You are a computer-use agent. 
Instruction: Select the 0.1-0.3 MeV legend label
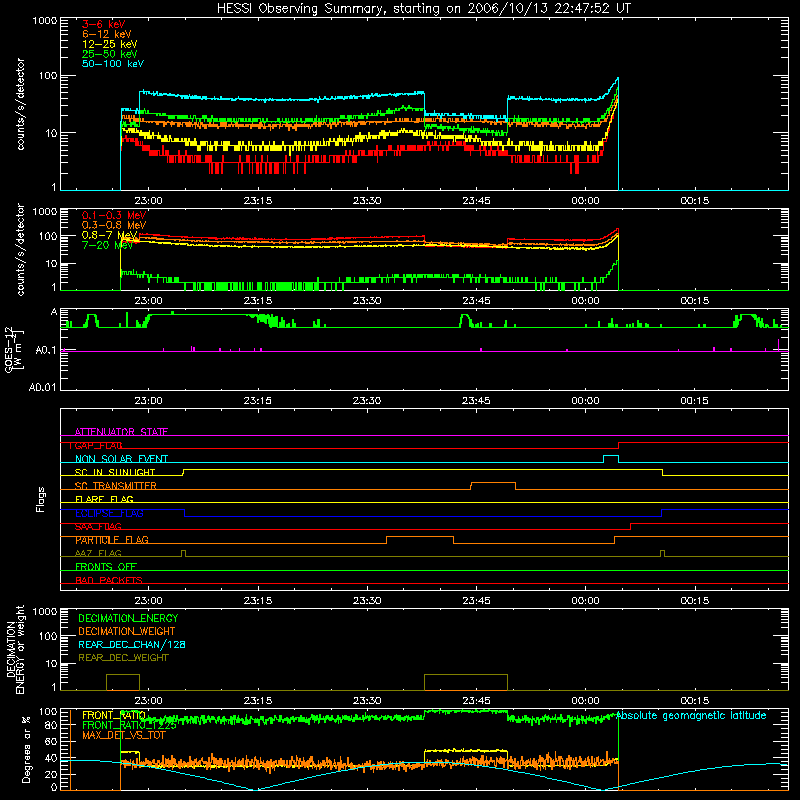click(x=114, y=215)
